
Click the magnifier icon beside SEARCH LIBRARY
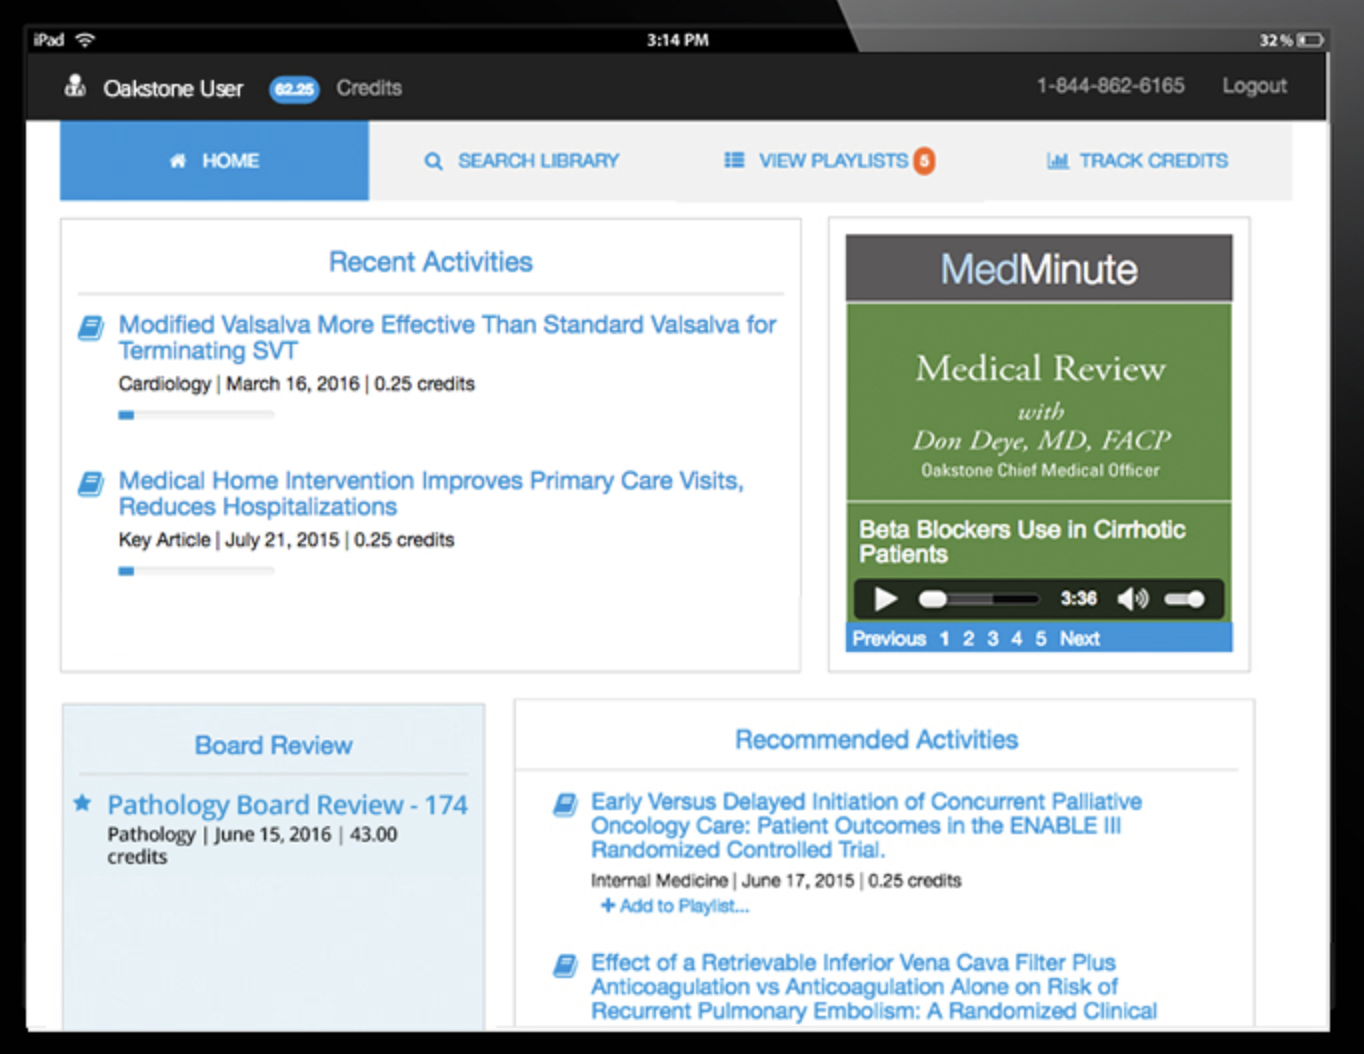(x=433, y=161)
